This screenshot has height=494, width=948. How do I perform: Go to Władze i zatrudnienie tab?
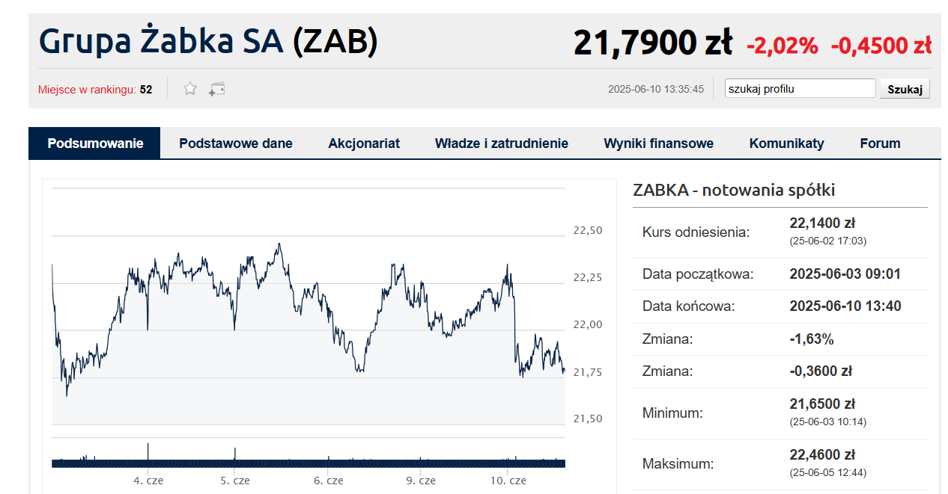tap(501, 143)
